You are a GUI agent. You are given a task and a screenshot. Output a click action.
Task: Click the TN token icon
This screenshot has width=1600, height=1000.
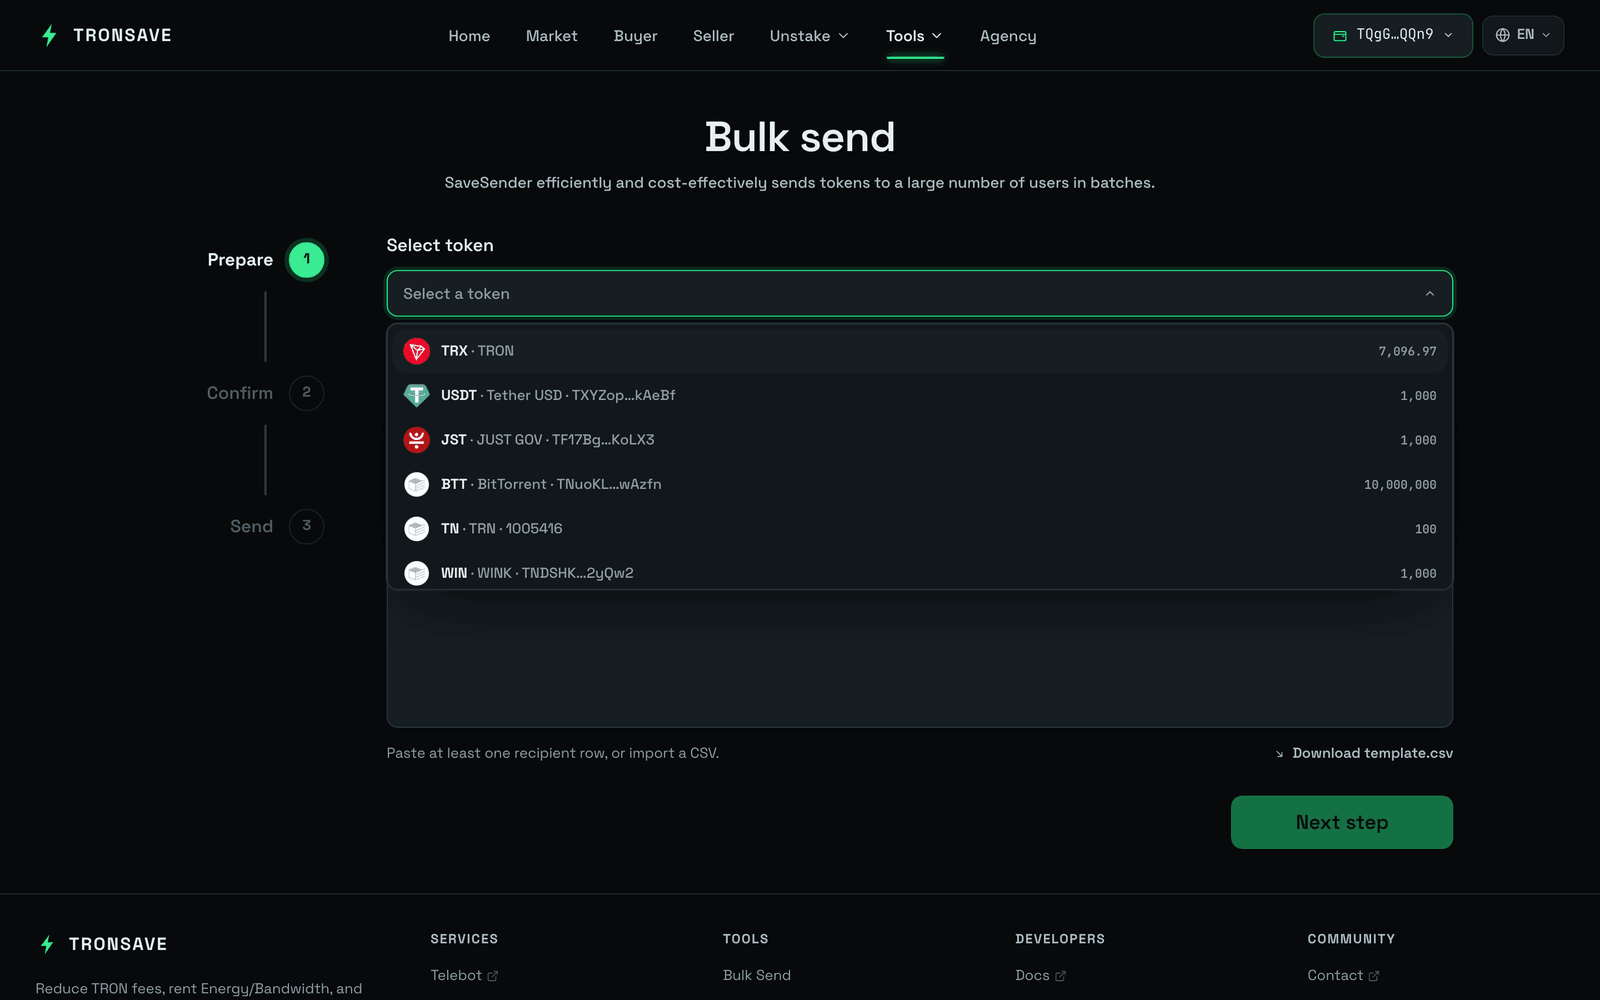416,528
